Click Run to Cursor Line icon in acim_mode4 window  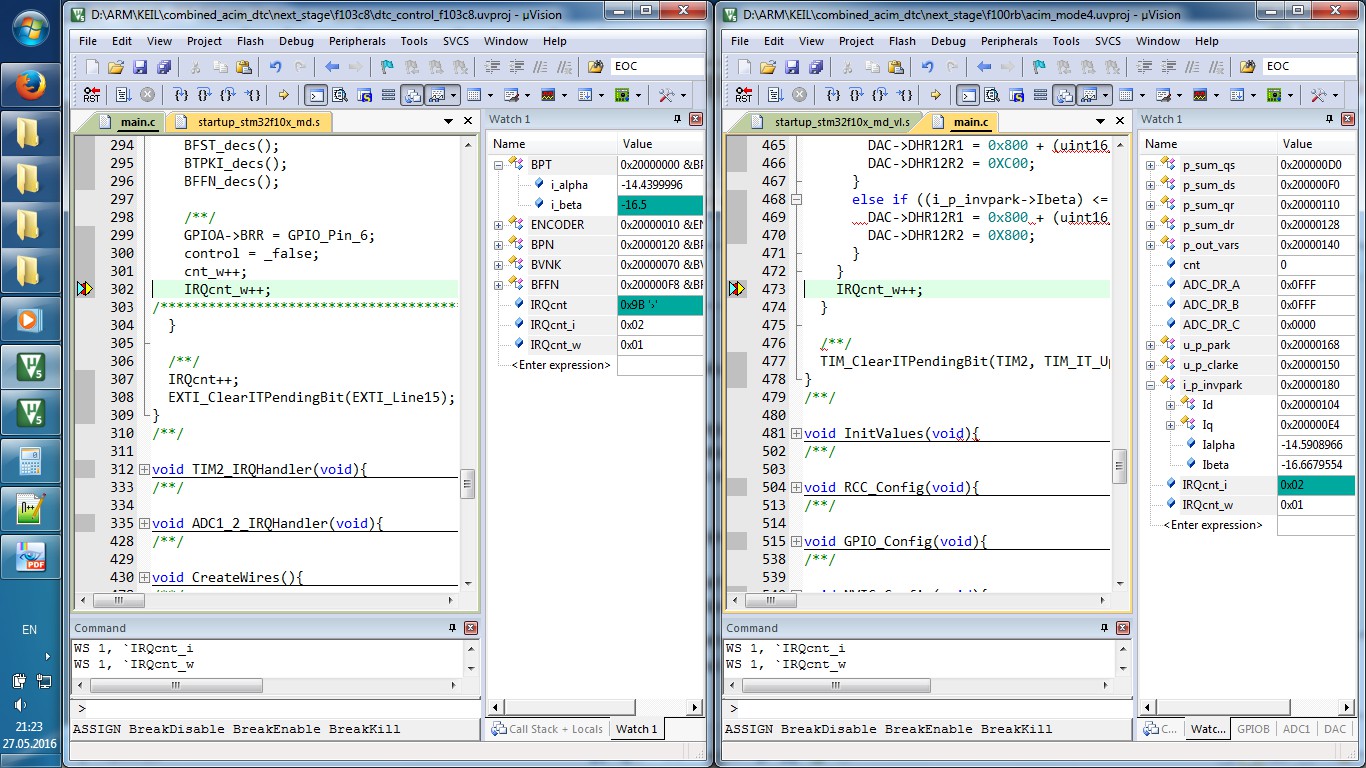coord(904,95)
